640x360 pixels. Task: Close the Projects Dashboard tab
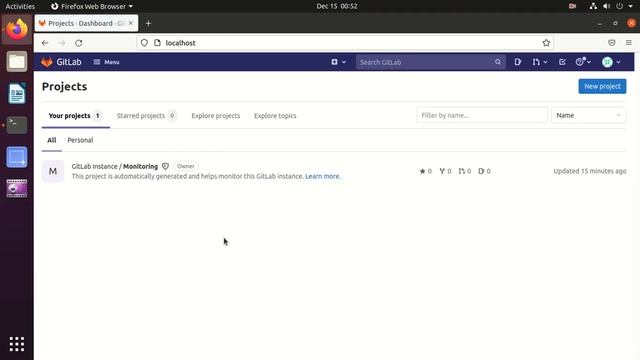click(x=131, y=23)
